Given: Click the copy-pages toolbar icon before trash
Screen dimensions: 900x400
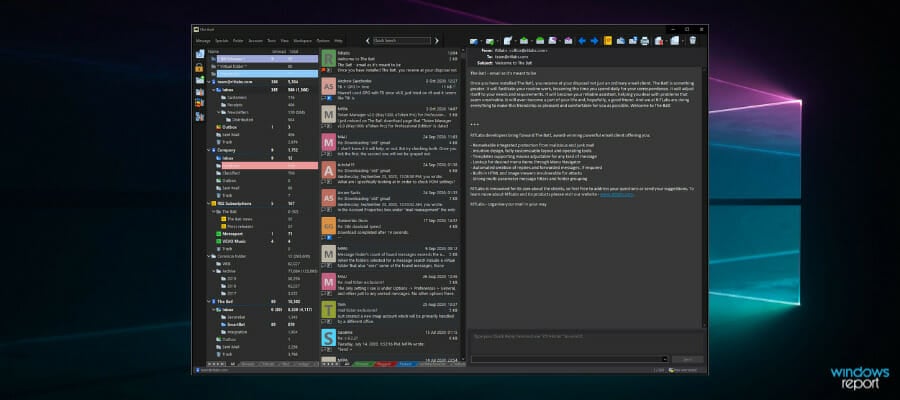Looking at the screenshot, I should point(674,41).
